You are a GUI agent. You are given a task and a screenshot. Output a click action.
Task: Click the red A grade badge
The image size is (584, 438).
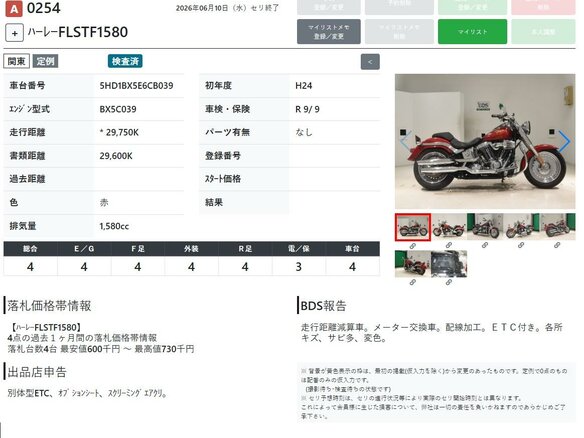[14, 8]
